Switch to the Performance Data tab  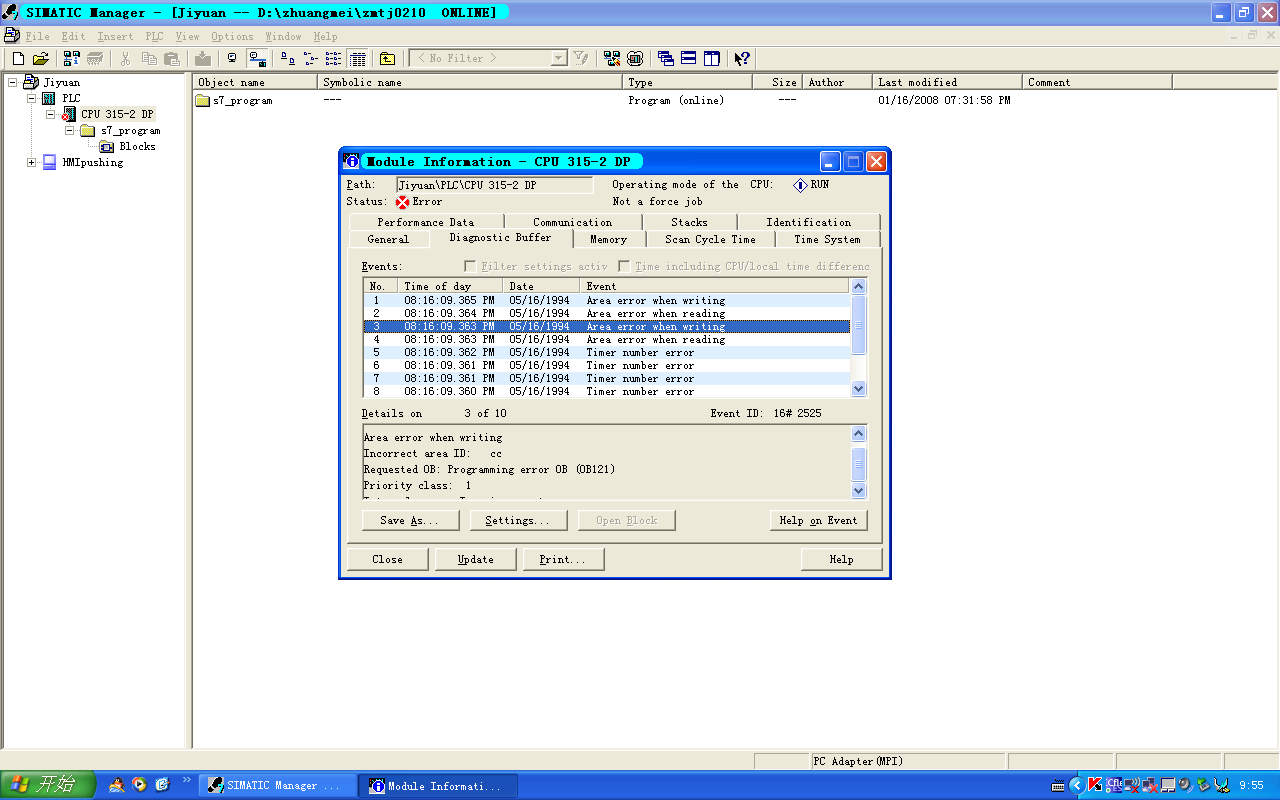(426, 222)
